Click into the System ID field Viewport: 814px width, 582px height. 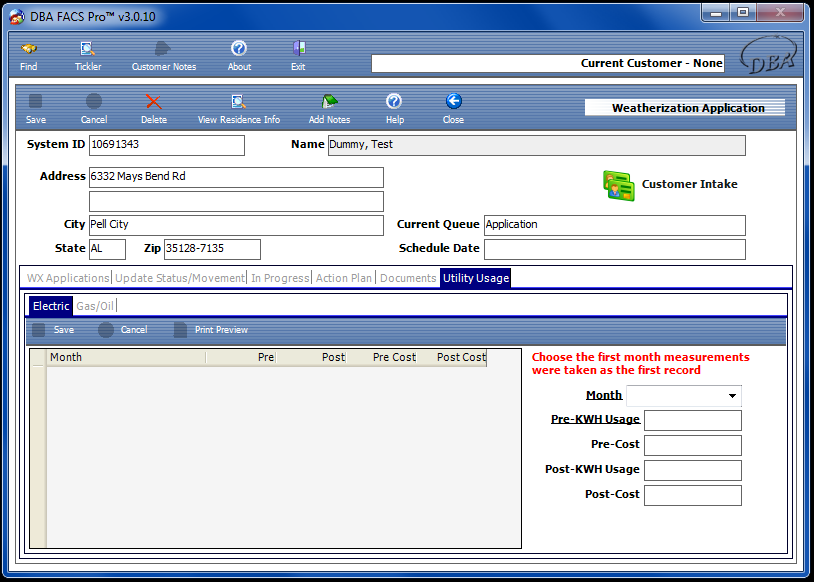pyautogui.click(x=167, y=145)
